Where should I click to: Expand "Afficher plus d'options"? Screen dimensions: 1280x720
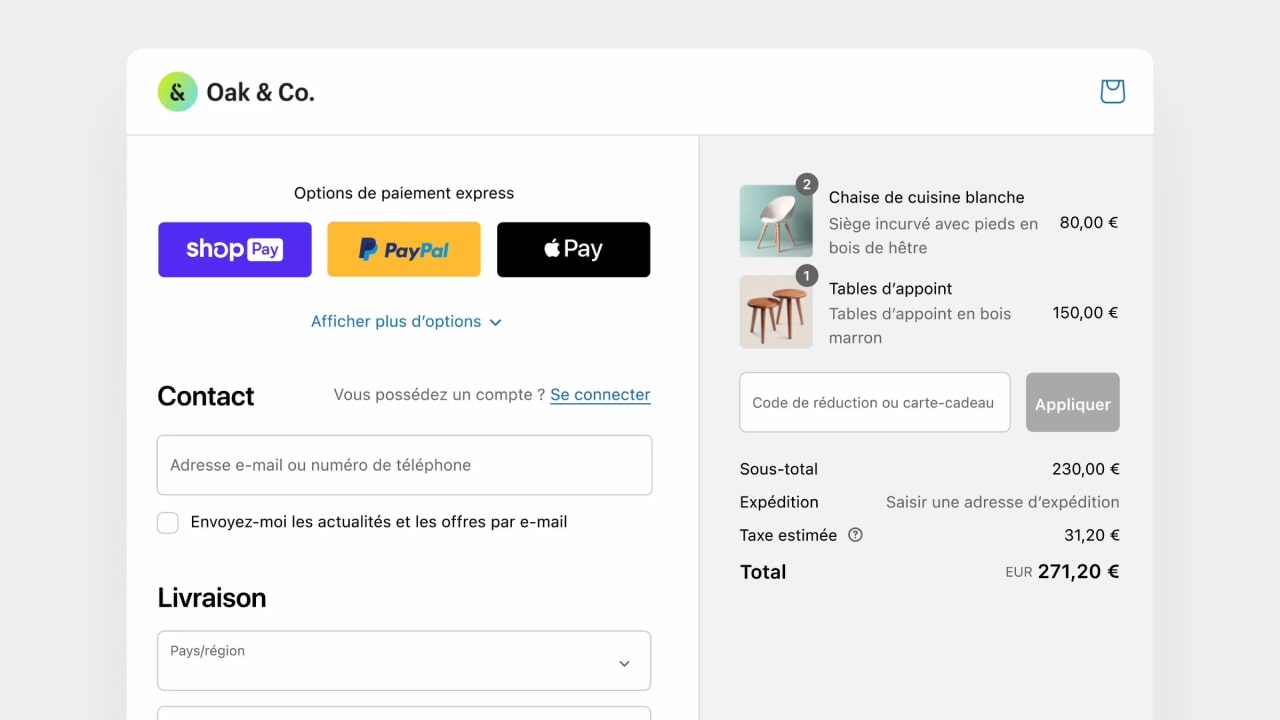(406, 321)
